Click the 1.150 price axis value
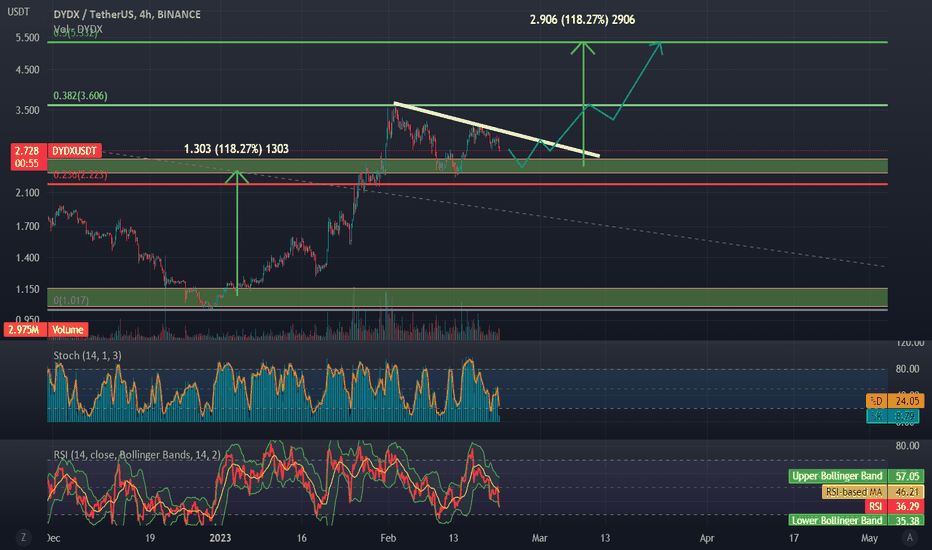 [x=27, y=289]
